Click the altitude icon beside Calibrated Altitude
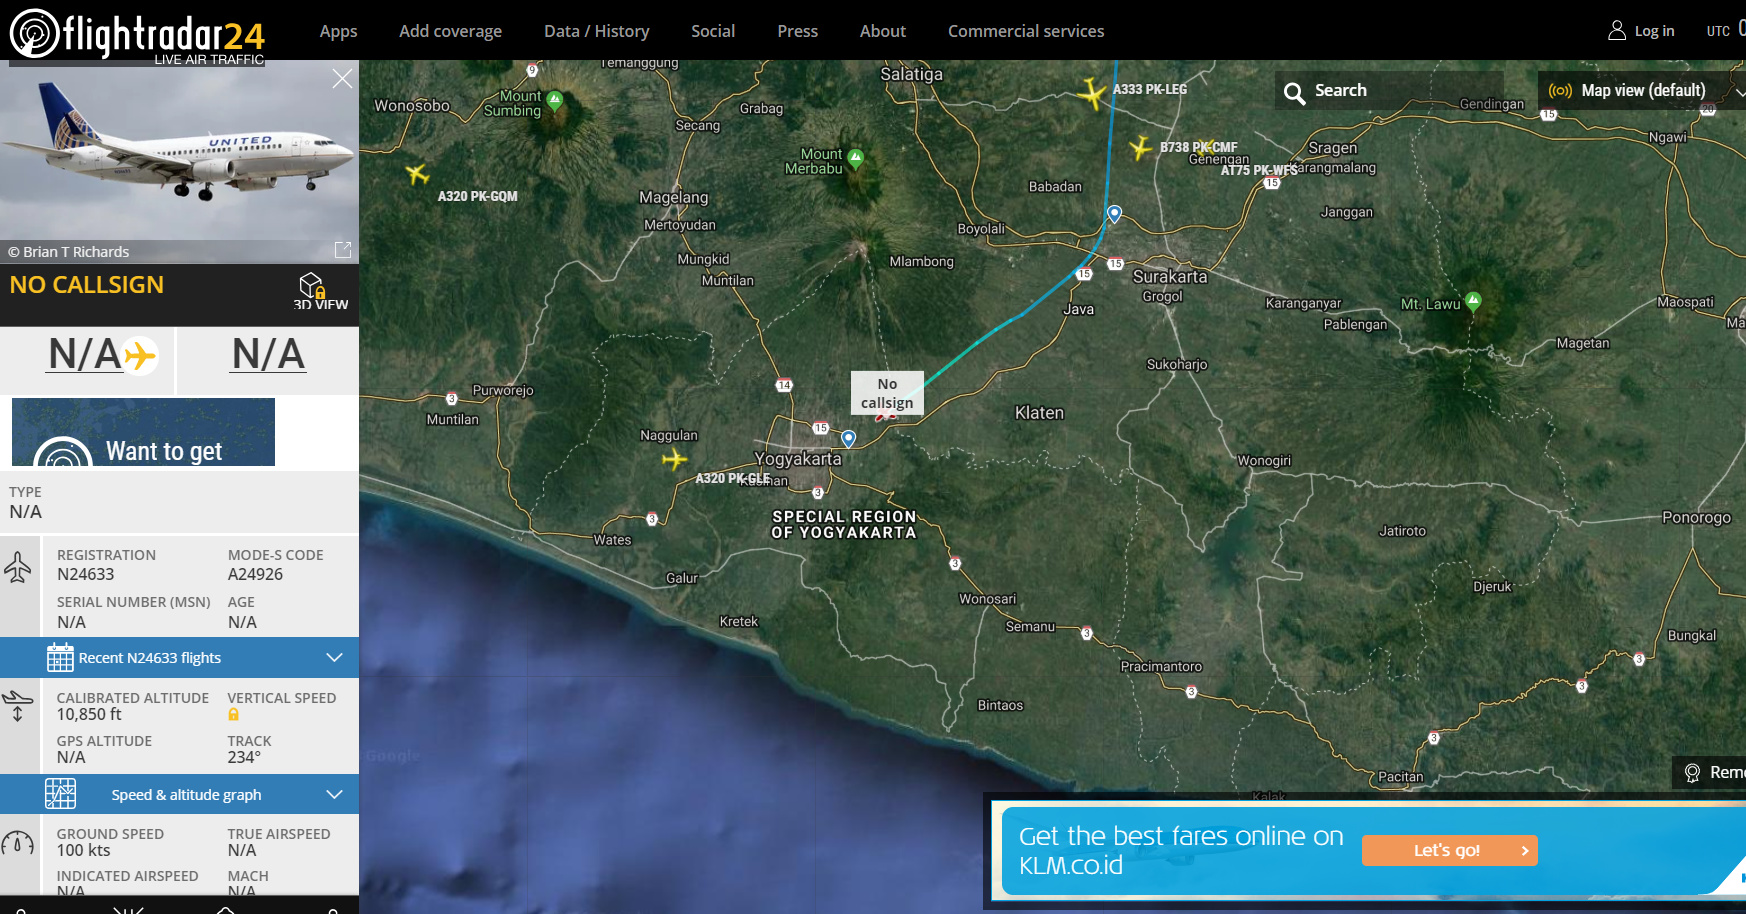 pyautogui.click(x=18, y=705)
